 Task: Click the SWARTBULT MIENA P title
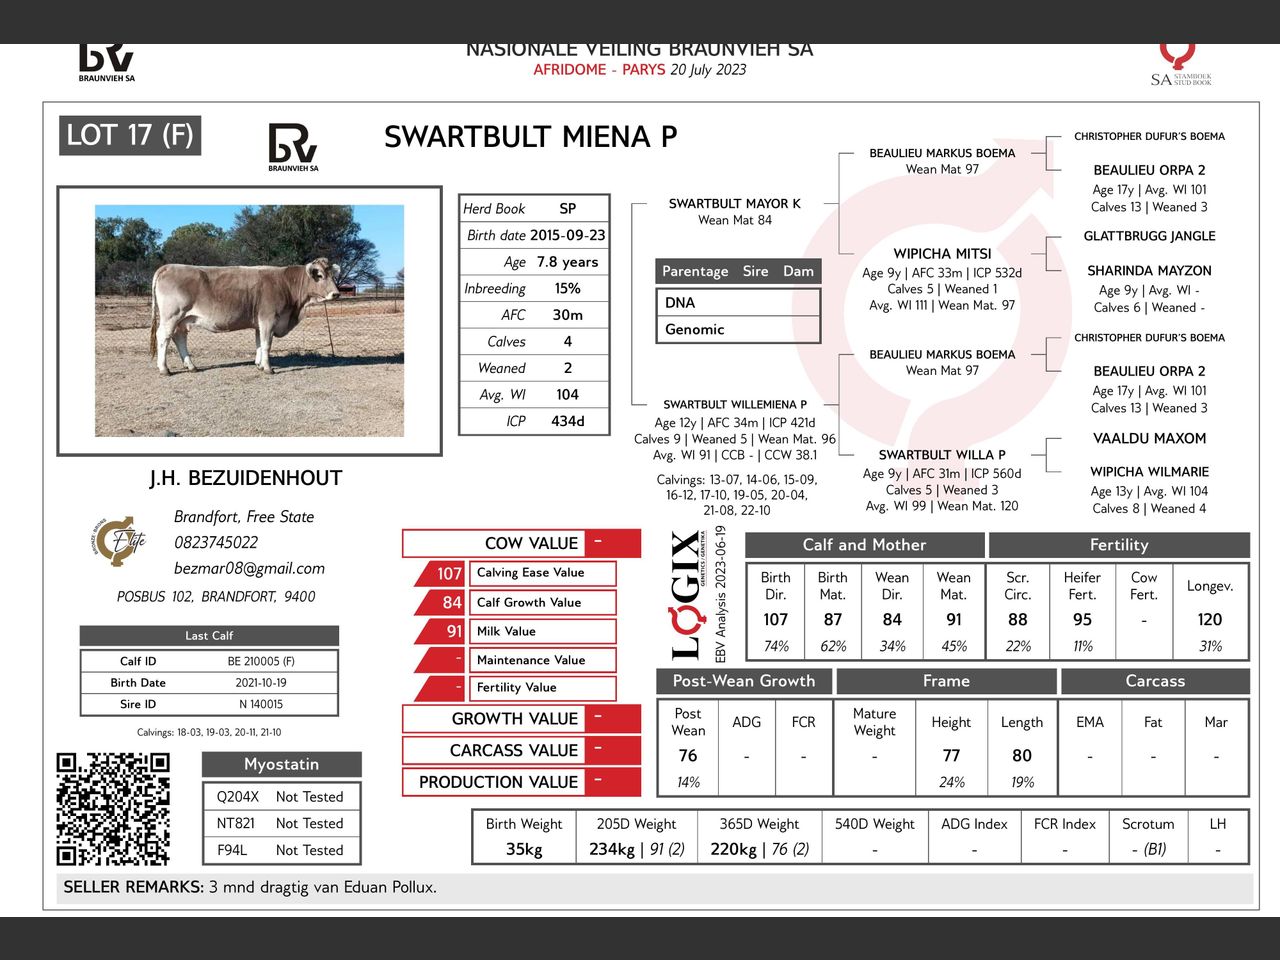(531, 137)
